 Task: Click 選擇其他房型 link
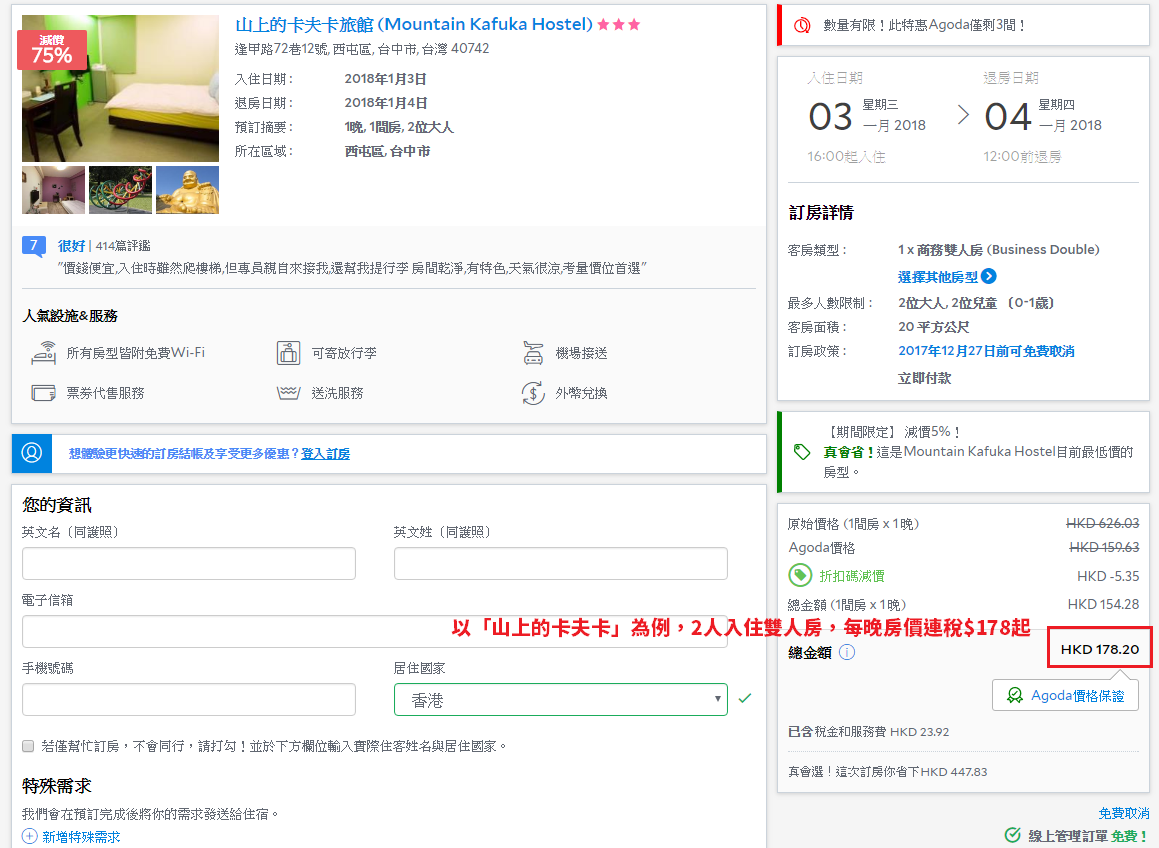(x=937, y=277)
